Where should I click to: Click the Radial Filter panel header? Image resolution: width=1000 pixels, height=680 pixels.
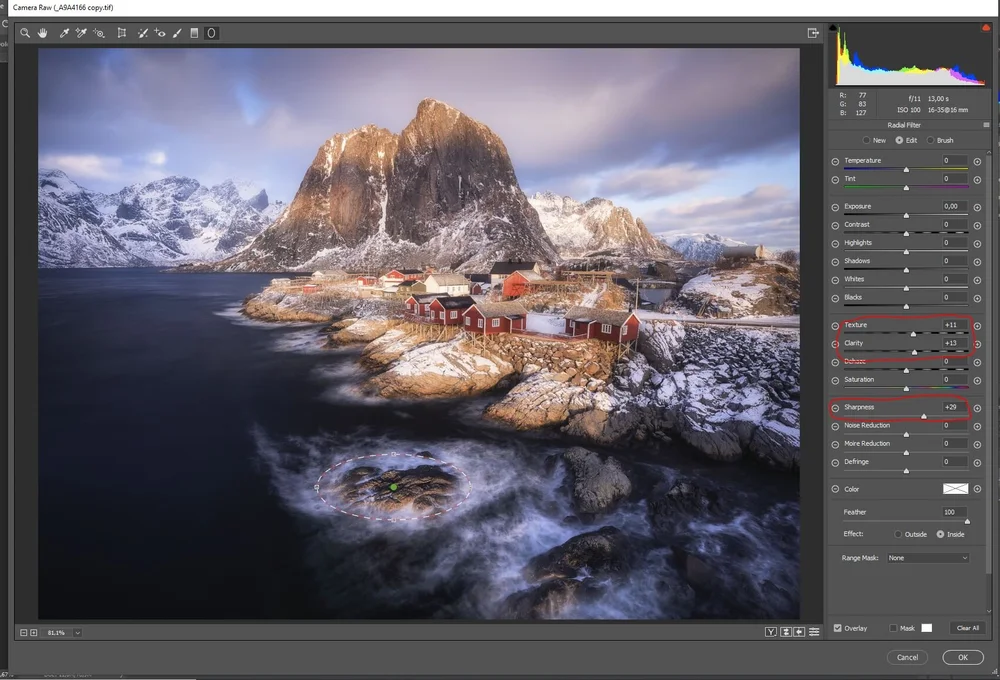903,124
